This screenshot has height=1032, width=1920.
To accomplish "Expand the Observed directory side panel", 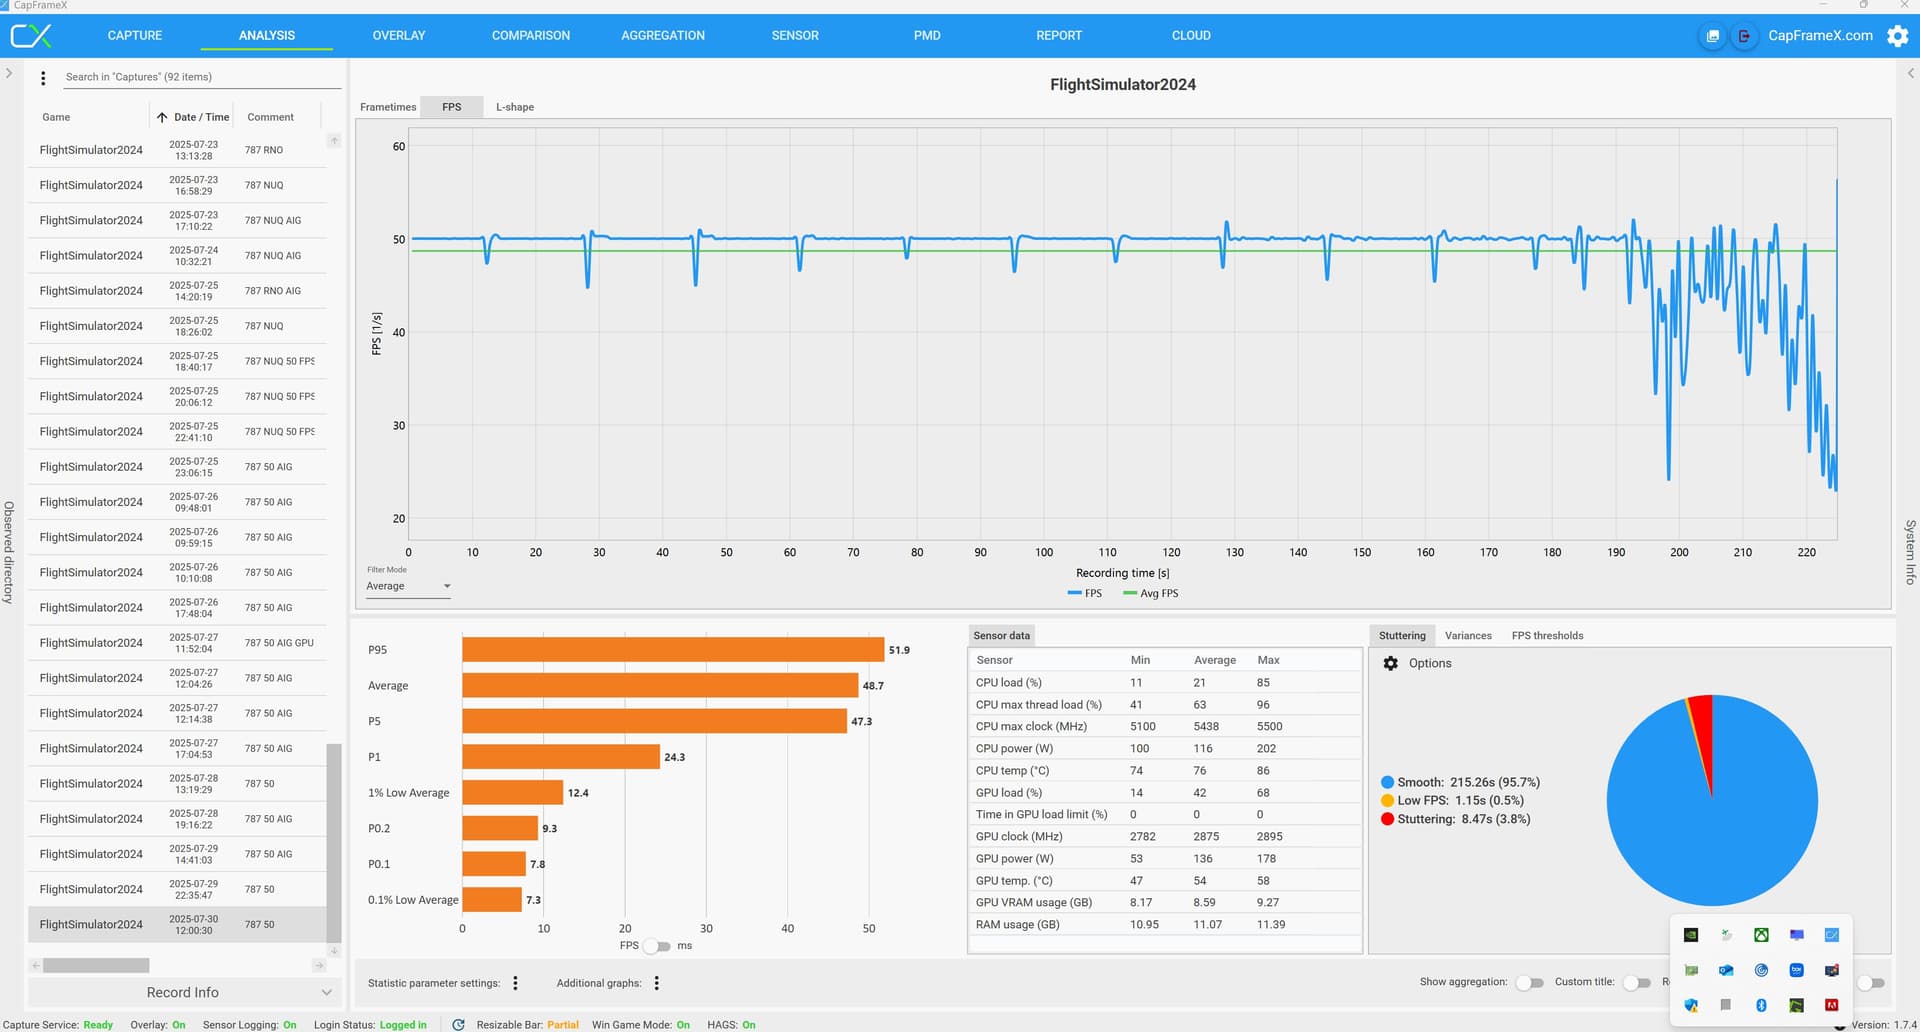I will 8,73.
